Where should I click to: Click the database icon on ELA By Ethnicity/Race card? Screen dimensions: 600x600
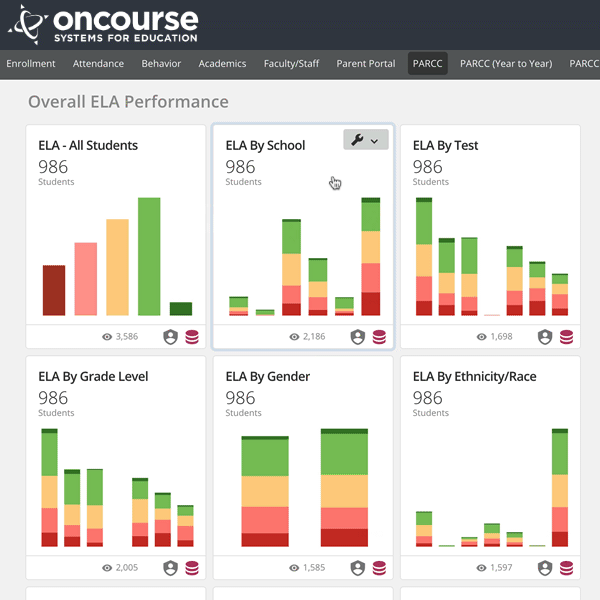click(x=566, y=568)
